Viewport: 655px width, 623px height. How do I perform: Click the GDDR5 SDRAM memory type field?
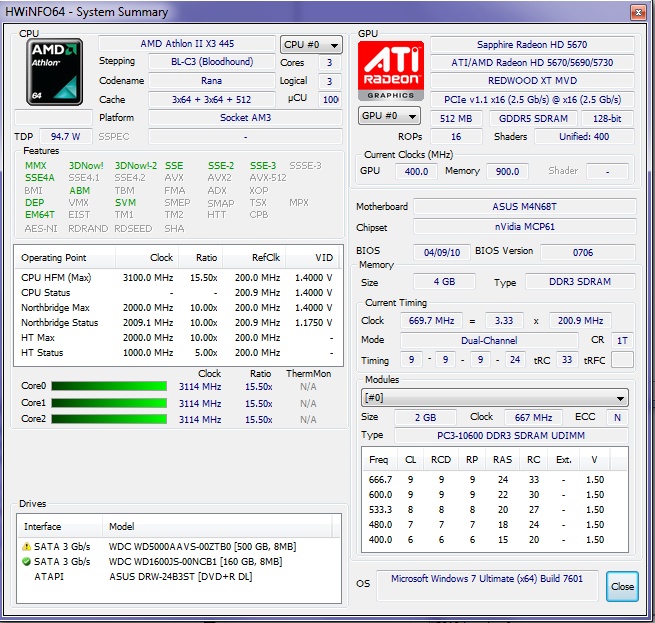click(533, 119)
